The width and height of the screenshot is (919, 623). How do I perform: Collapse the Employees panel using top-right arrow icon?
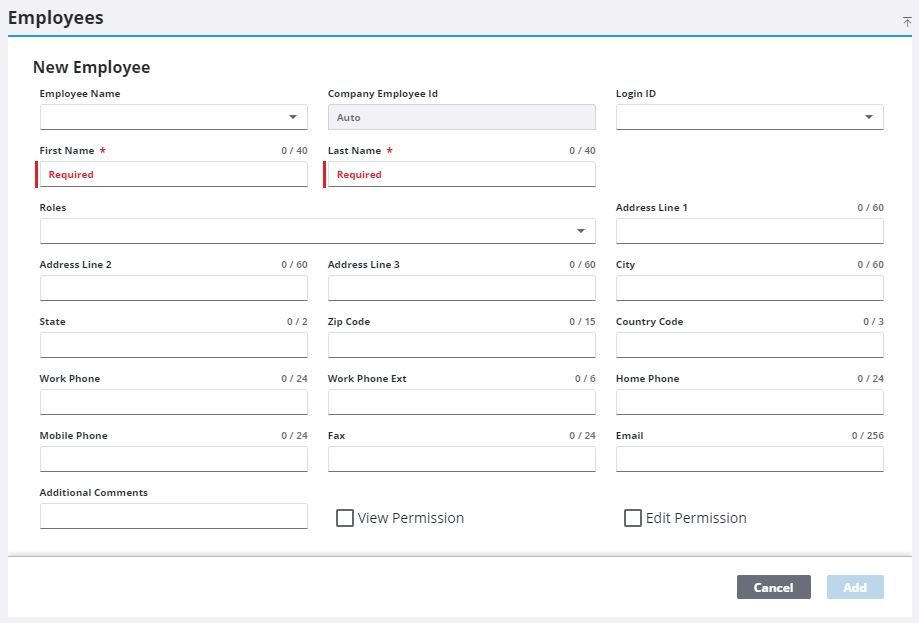(x=907, y=21)
